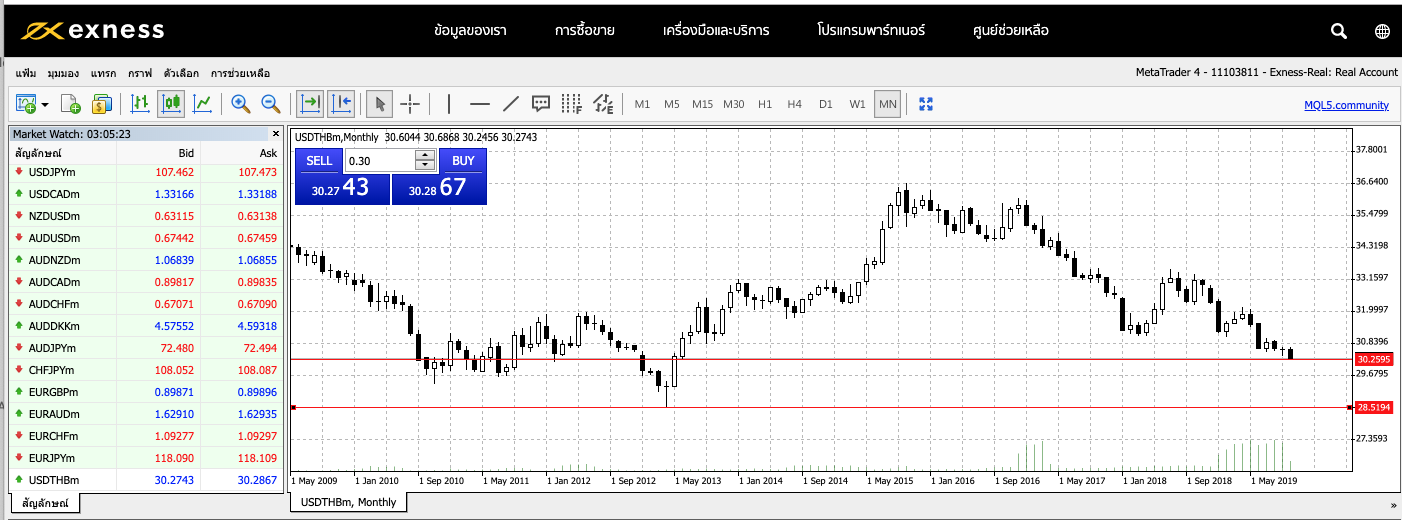
Task: Open the ตัวเลือก menu
Action: click(x=181, y=73)
